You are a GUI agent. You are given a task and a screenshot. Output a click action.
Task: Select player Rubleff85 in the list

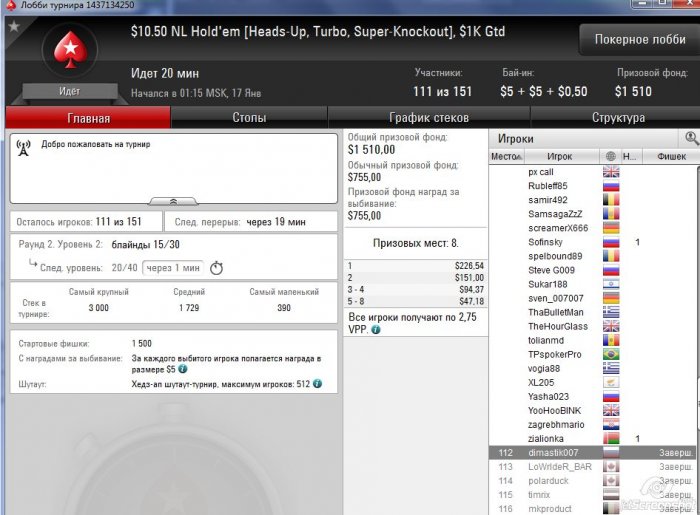point(592,186)
